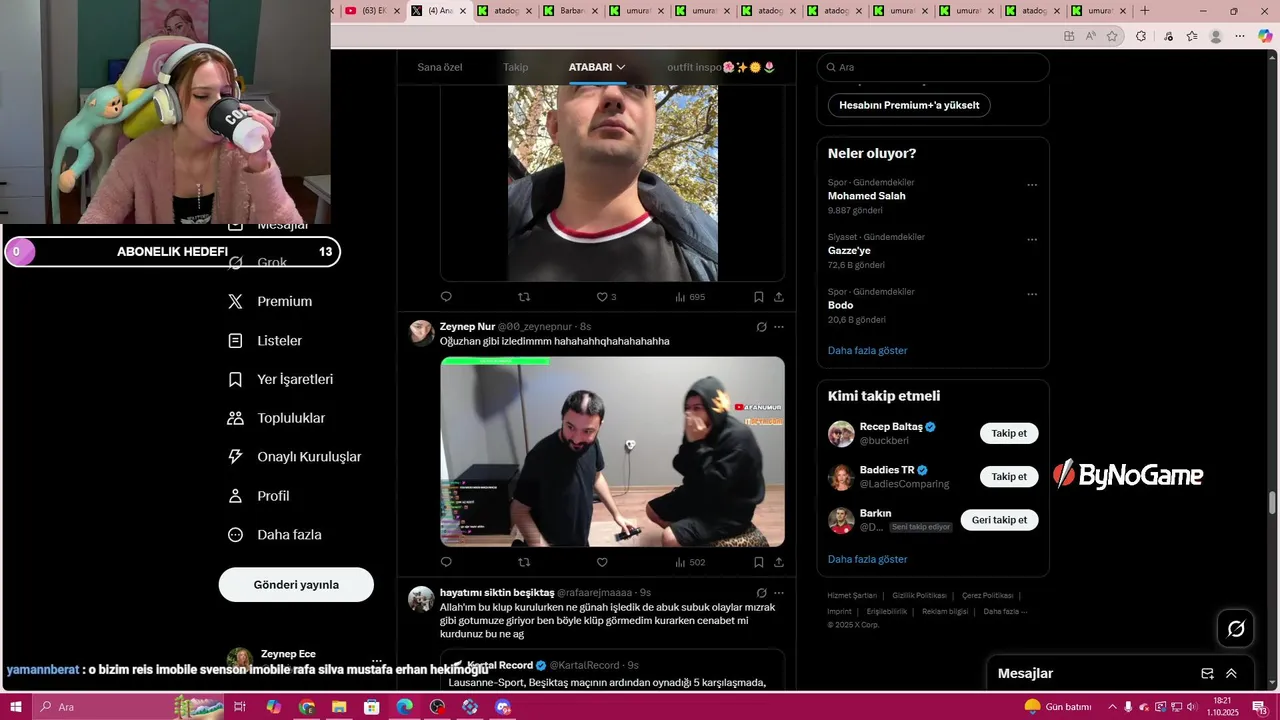
Task: Open Listeler from the sidebar
Action: coord(265,340)
